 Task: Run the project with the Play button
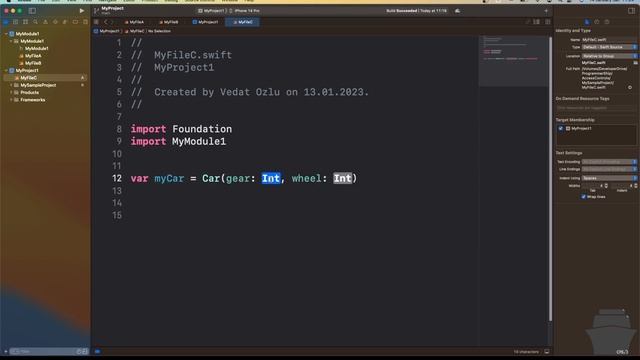82,11
